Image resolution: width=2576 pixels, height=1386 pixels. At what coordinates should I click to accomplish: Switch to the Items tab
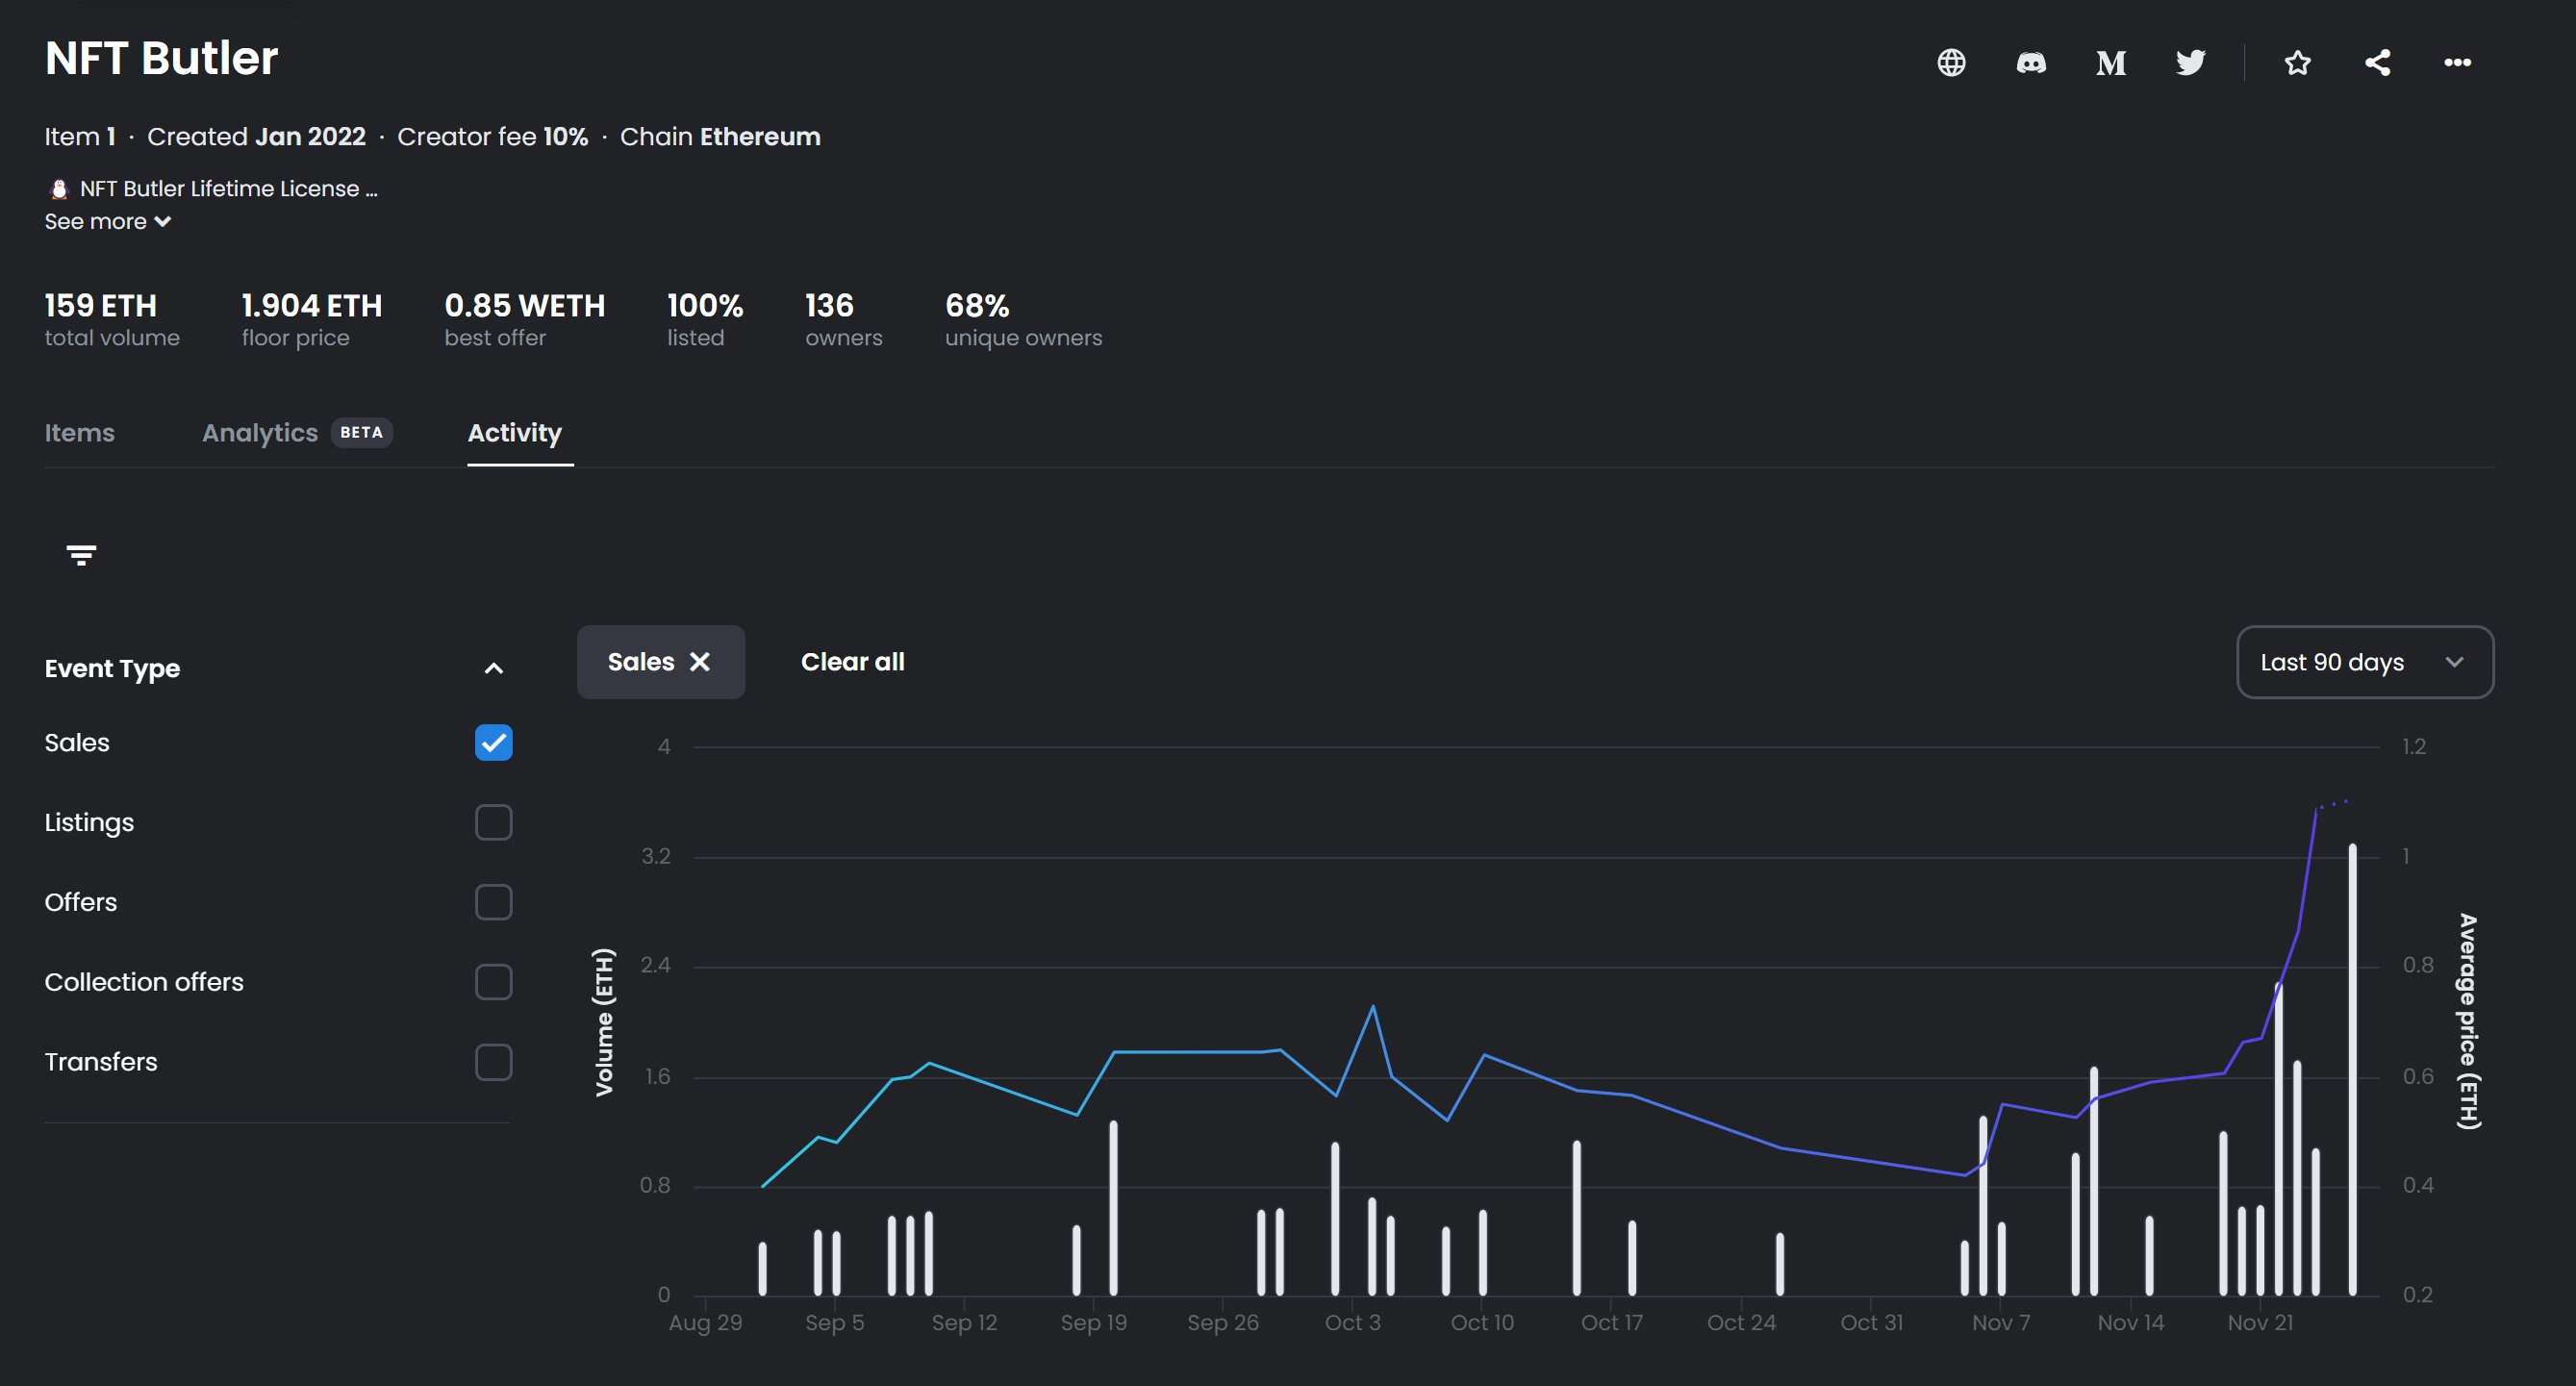click(79, 433)
